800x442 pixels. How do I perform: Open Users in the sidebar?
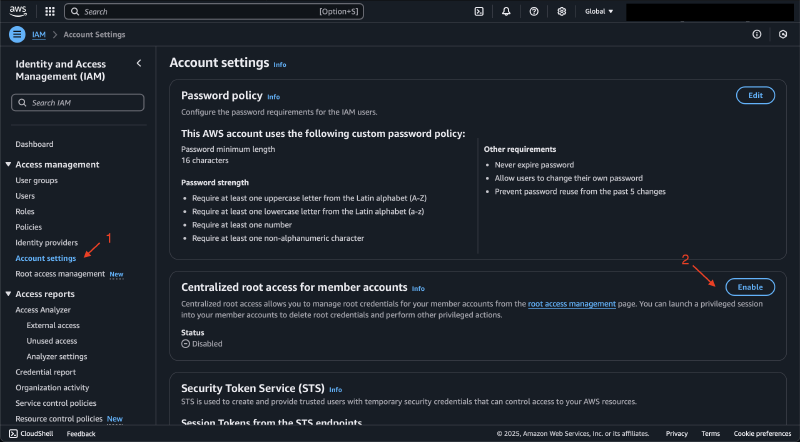pos(25,196)
